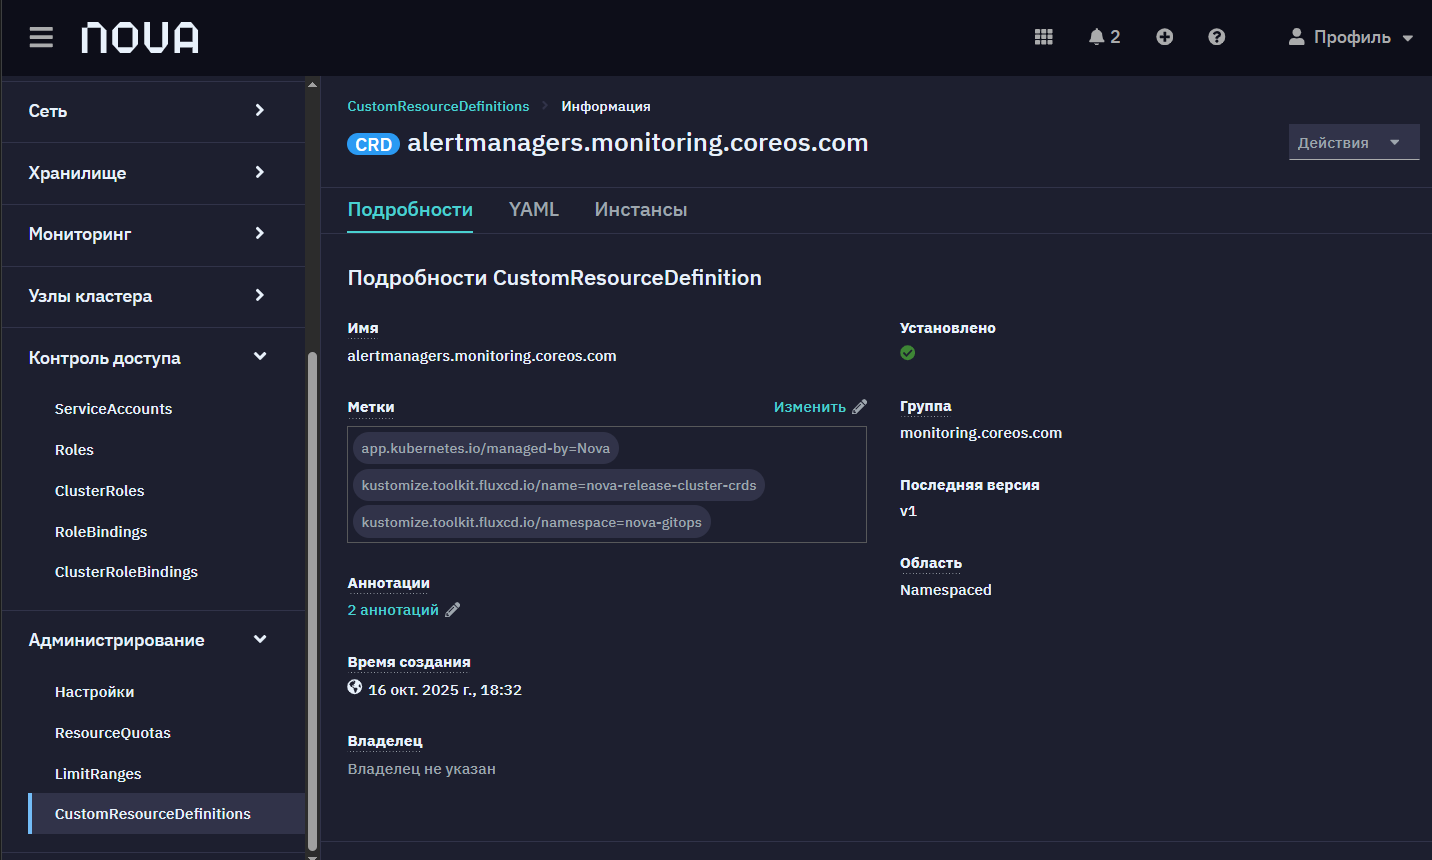Open the Действия actions dropdown
This screenshot has width=1432, height=860.
(x=1354, y=142)
